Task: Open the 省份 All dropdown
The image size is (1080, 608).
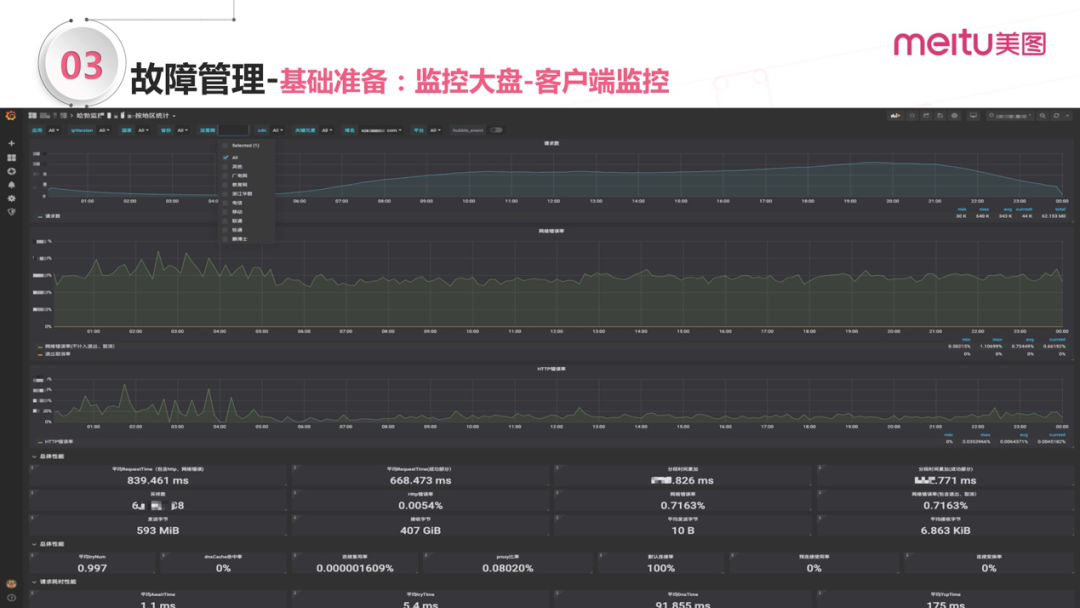Action: click(x=183, y=130)
